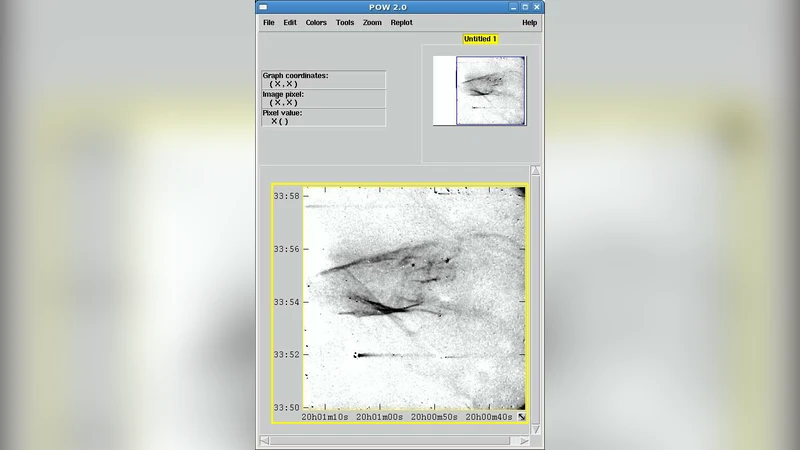Open the Zoom menu
Screen dimensions: 800x450
point(372,22)
